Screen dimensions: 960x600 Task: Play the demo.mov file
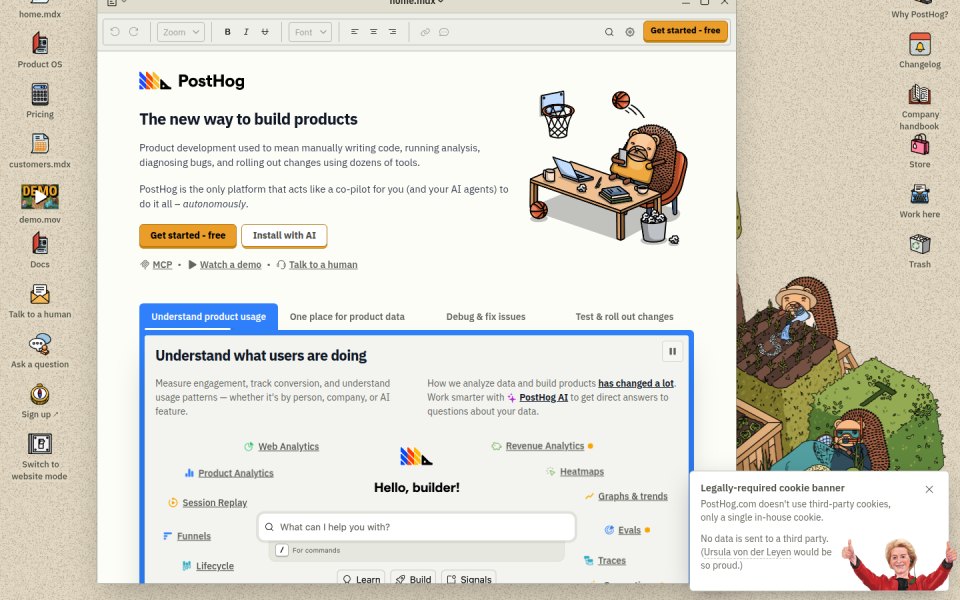(40, 197)
